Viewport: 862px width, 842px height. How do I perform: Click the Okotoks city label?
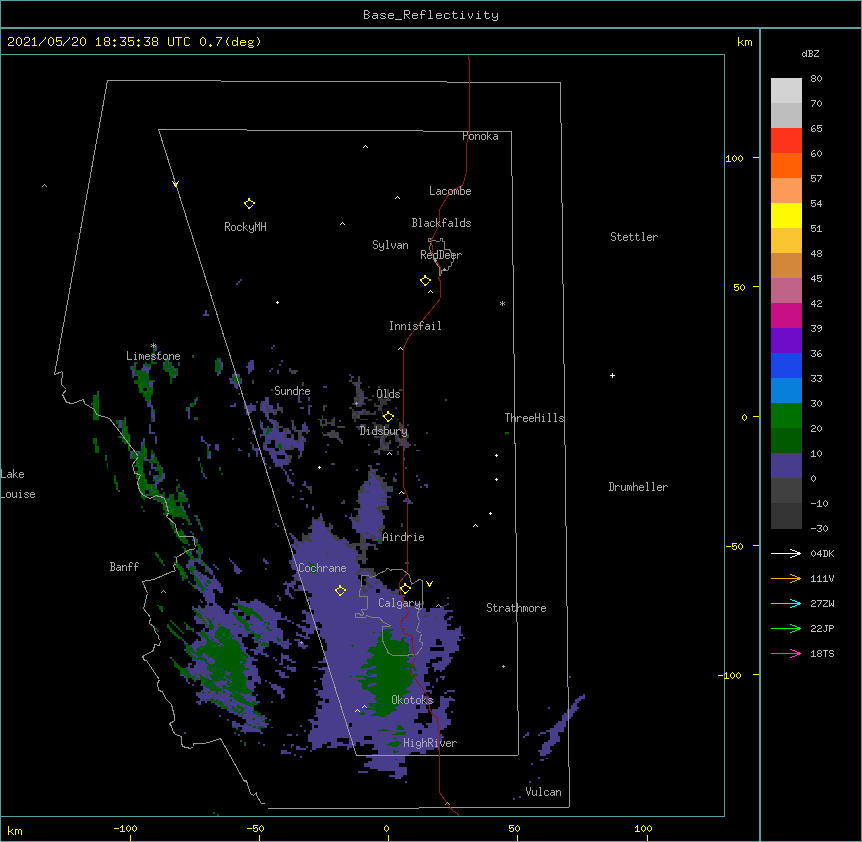pyautogui.click(x=412, y=700)
